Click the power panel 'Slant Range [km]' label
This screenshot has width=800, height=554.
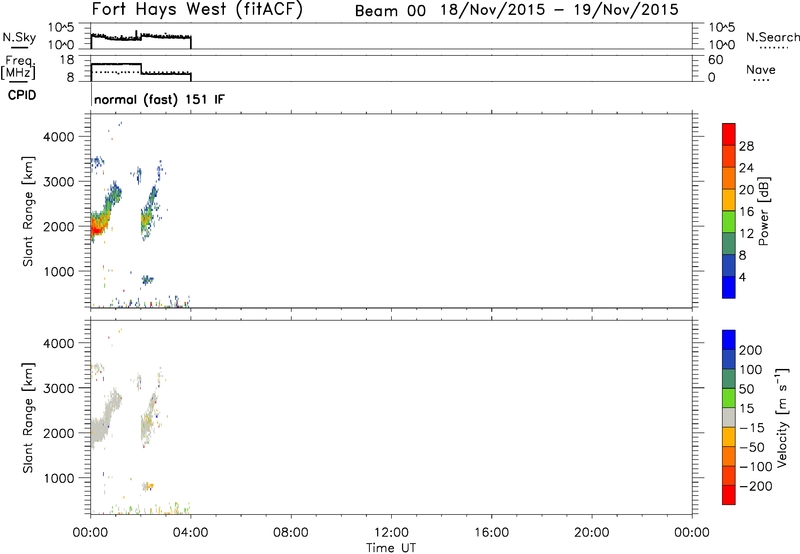coord(28,211)
